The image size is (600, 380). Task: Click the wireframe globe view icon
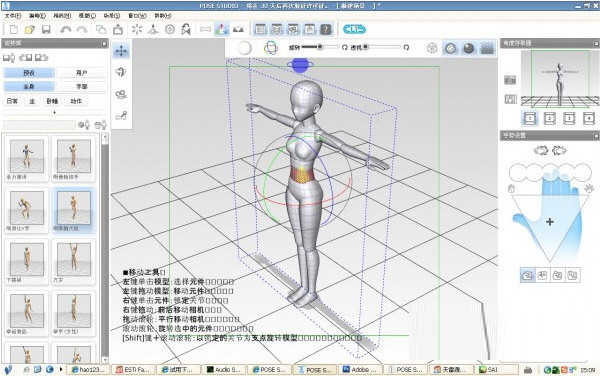pos(432,48)
